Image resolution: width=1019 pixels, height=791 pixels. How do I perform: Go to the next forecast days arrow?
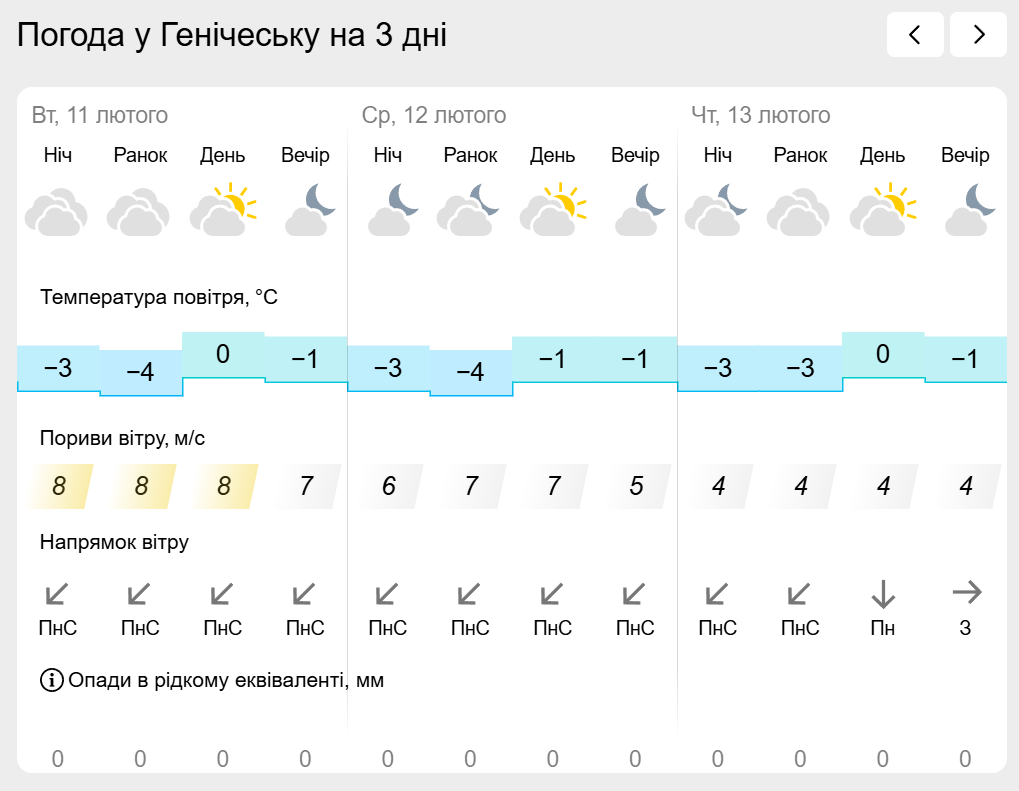click(x=979, y=34)
